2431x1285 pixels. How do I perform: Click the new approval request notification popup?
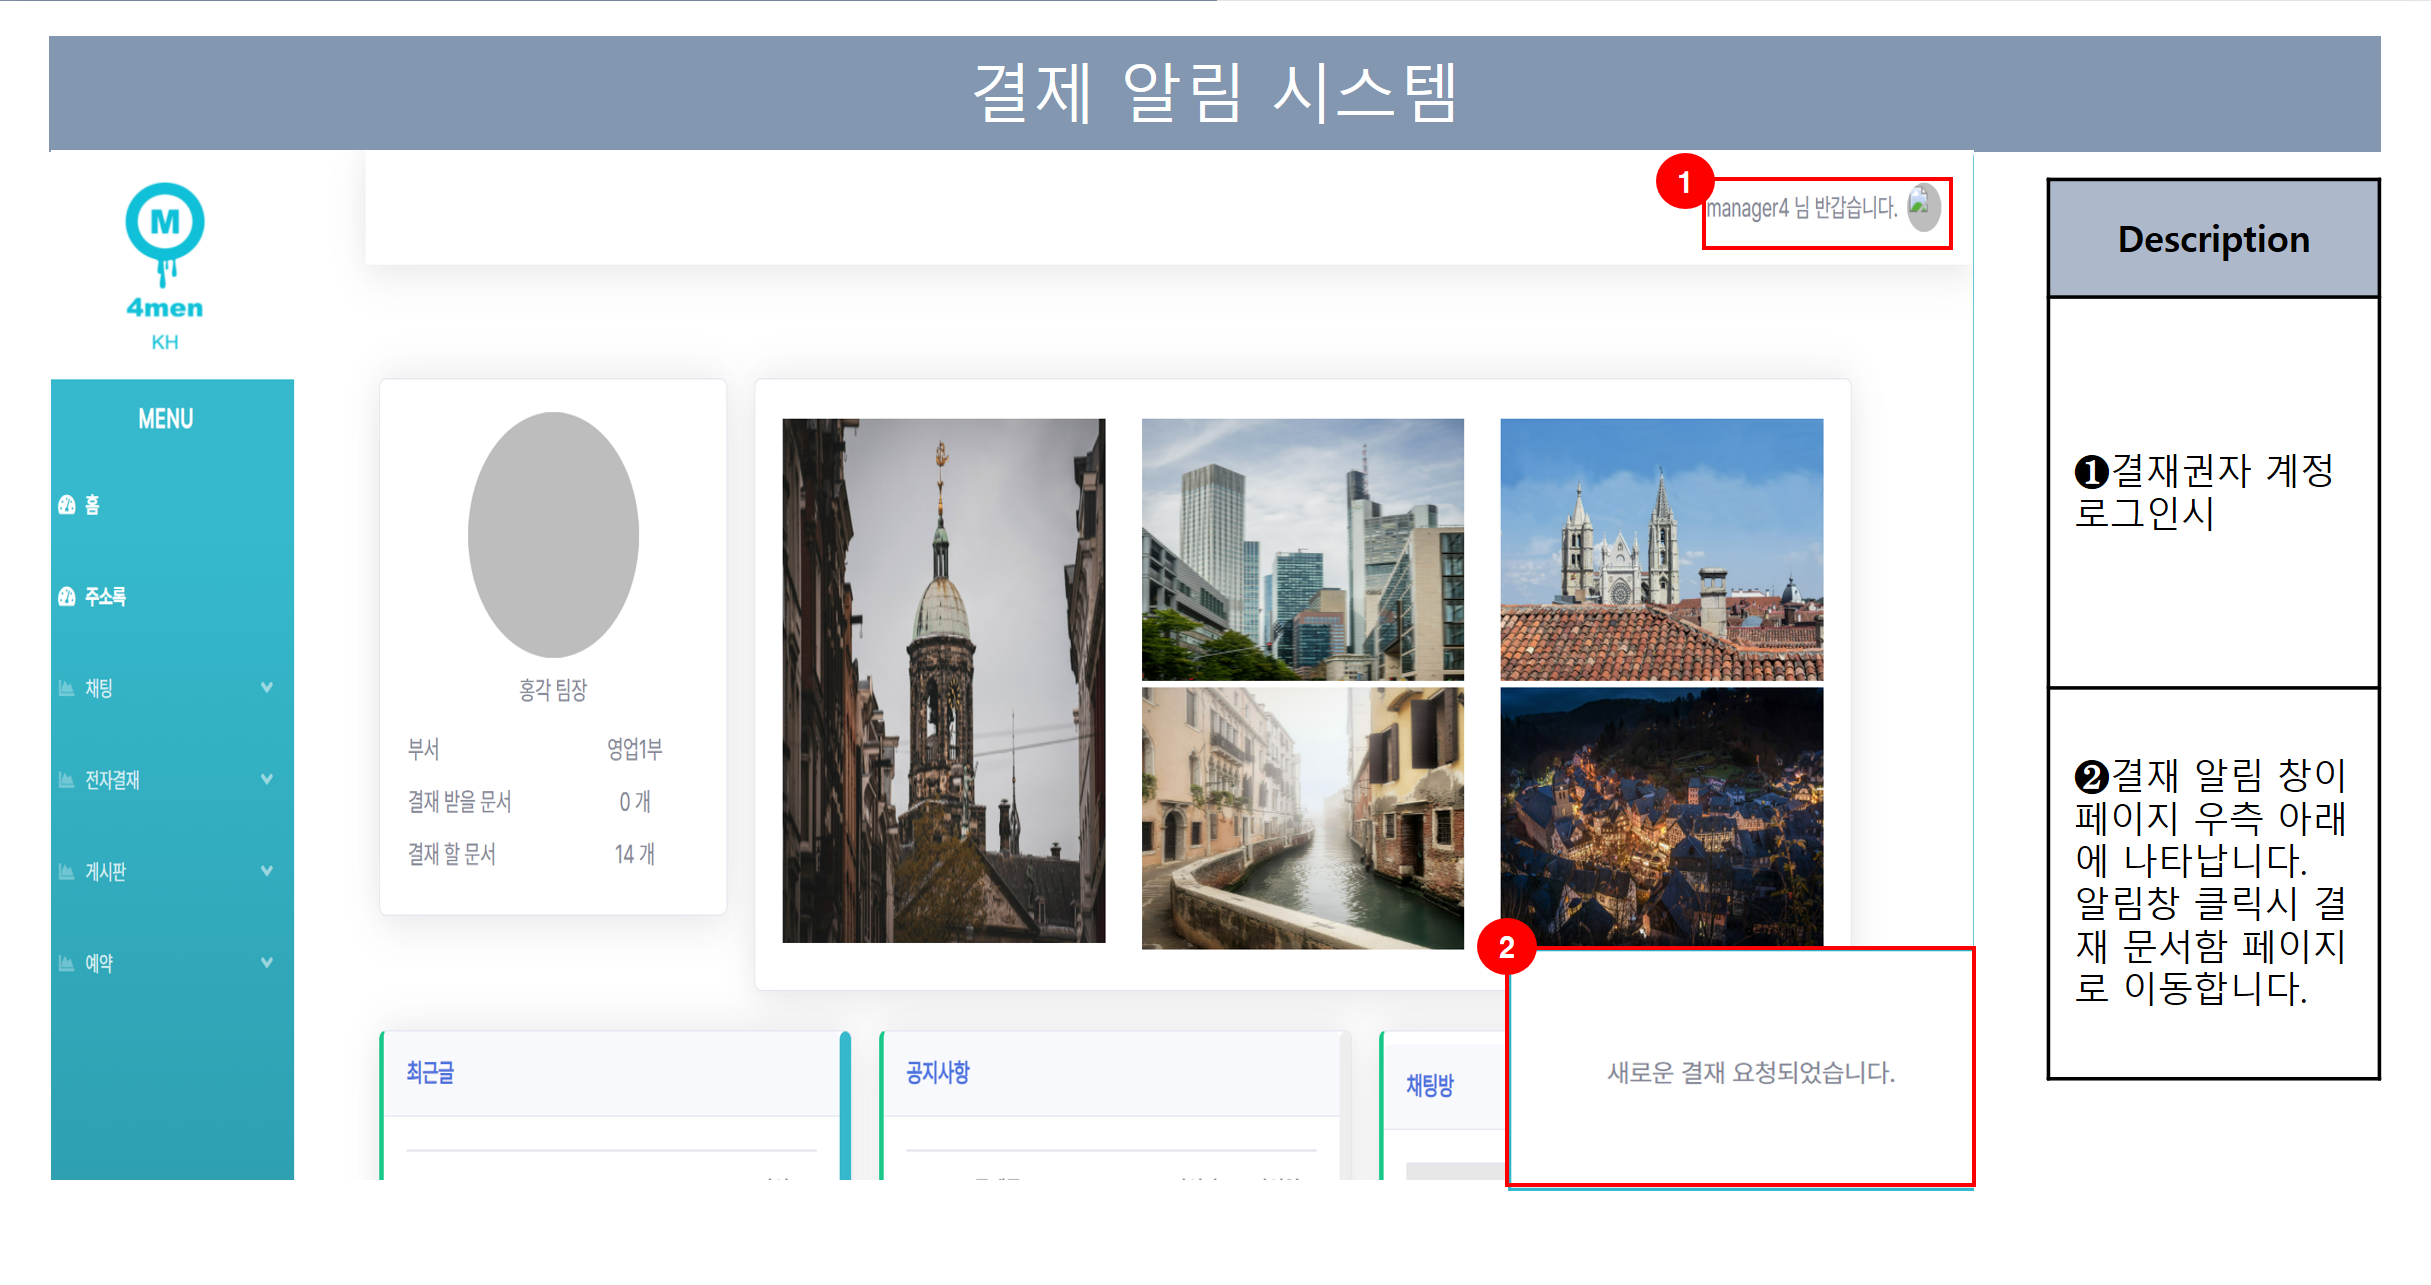point(1750,1072)
